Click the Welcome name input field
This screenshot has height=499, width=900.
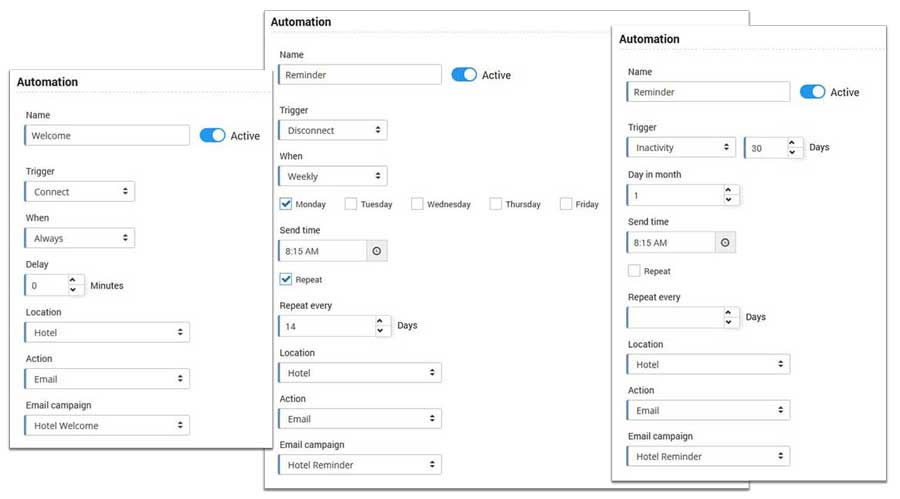(x=108, y=136)
